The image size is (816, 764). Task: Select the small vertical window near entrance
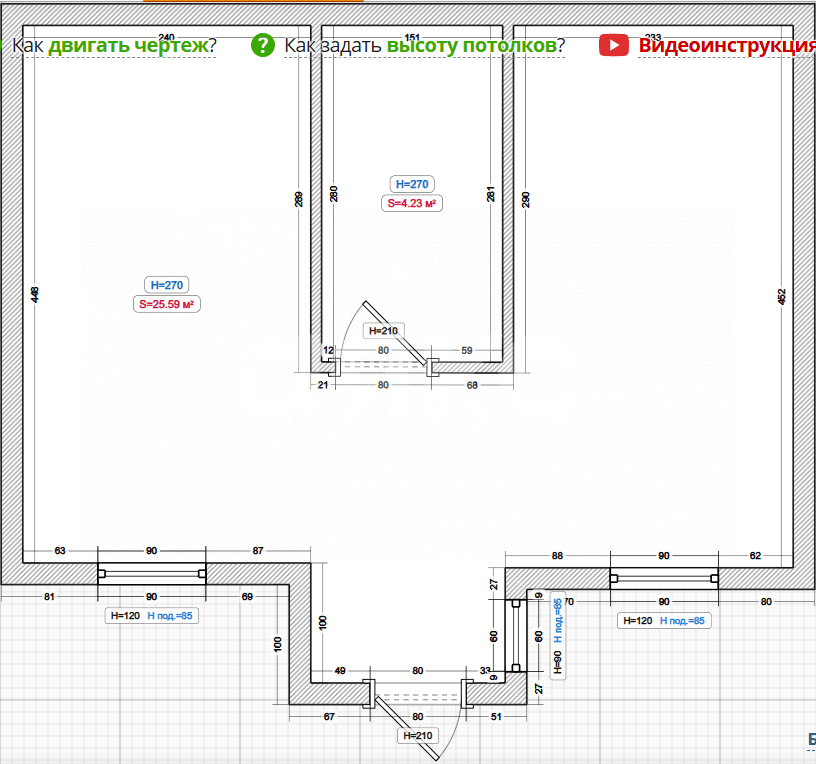point(515,636)
